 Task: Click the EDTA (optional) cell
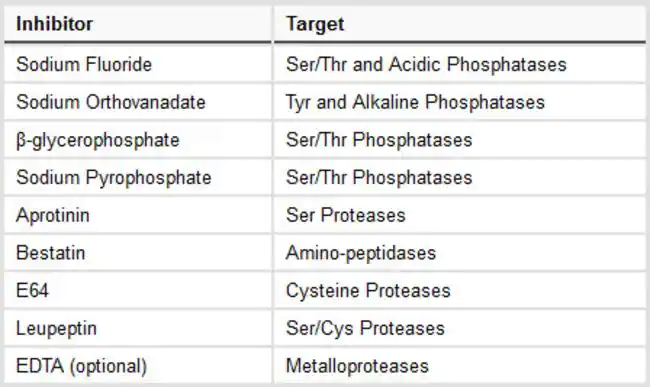click(x=138, y=366)
